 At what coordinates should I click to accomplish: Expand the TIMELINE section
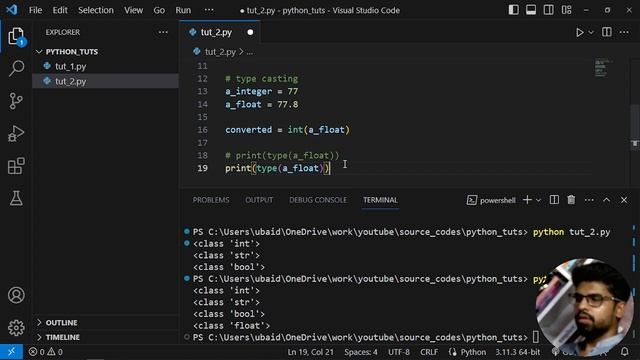62,337
